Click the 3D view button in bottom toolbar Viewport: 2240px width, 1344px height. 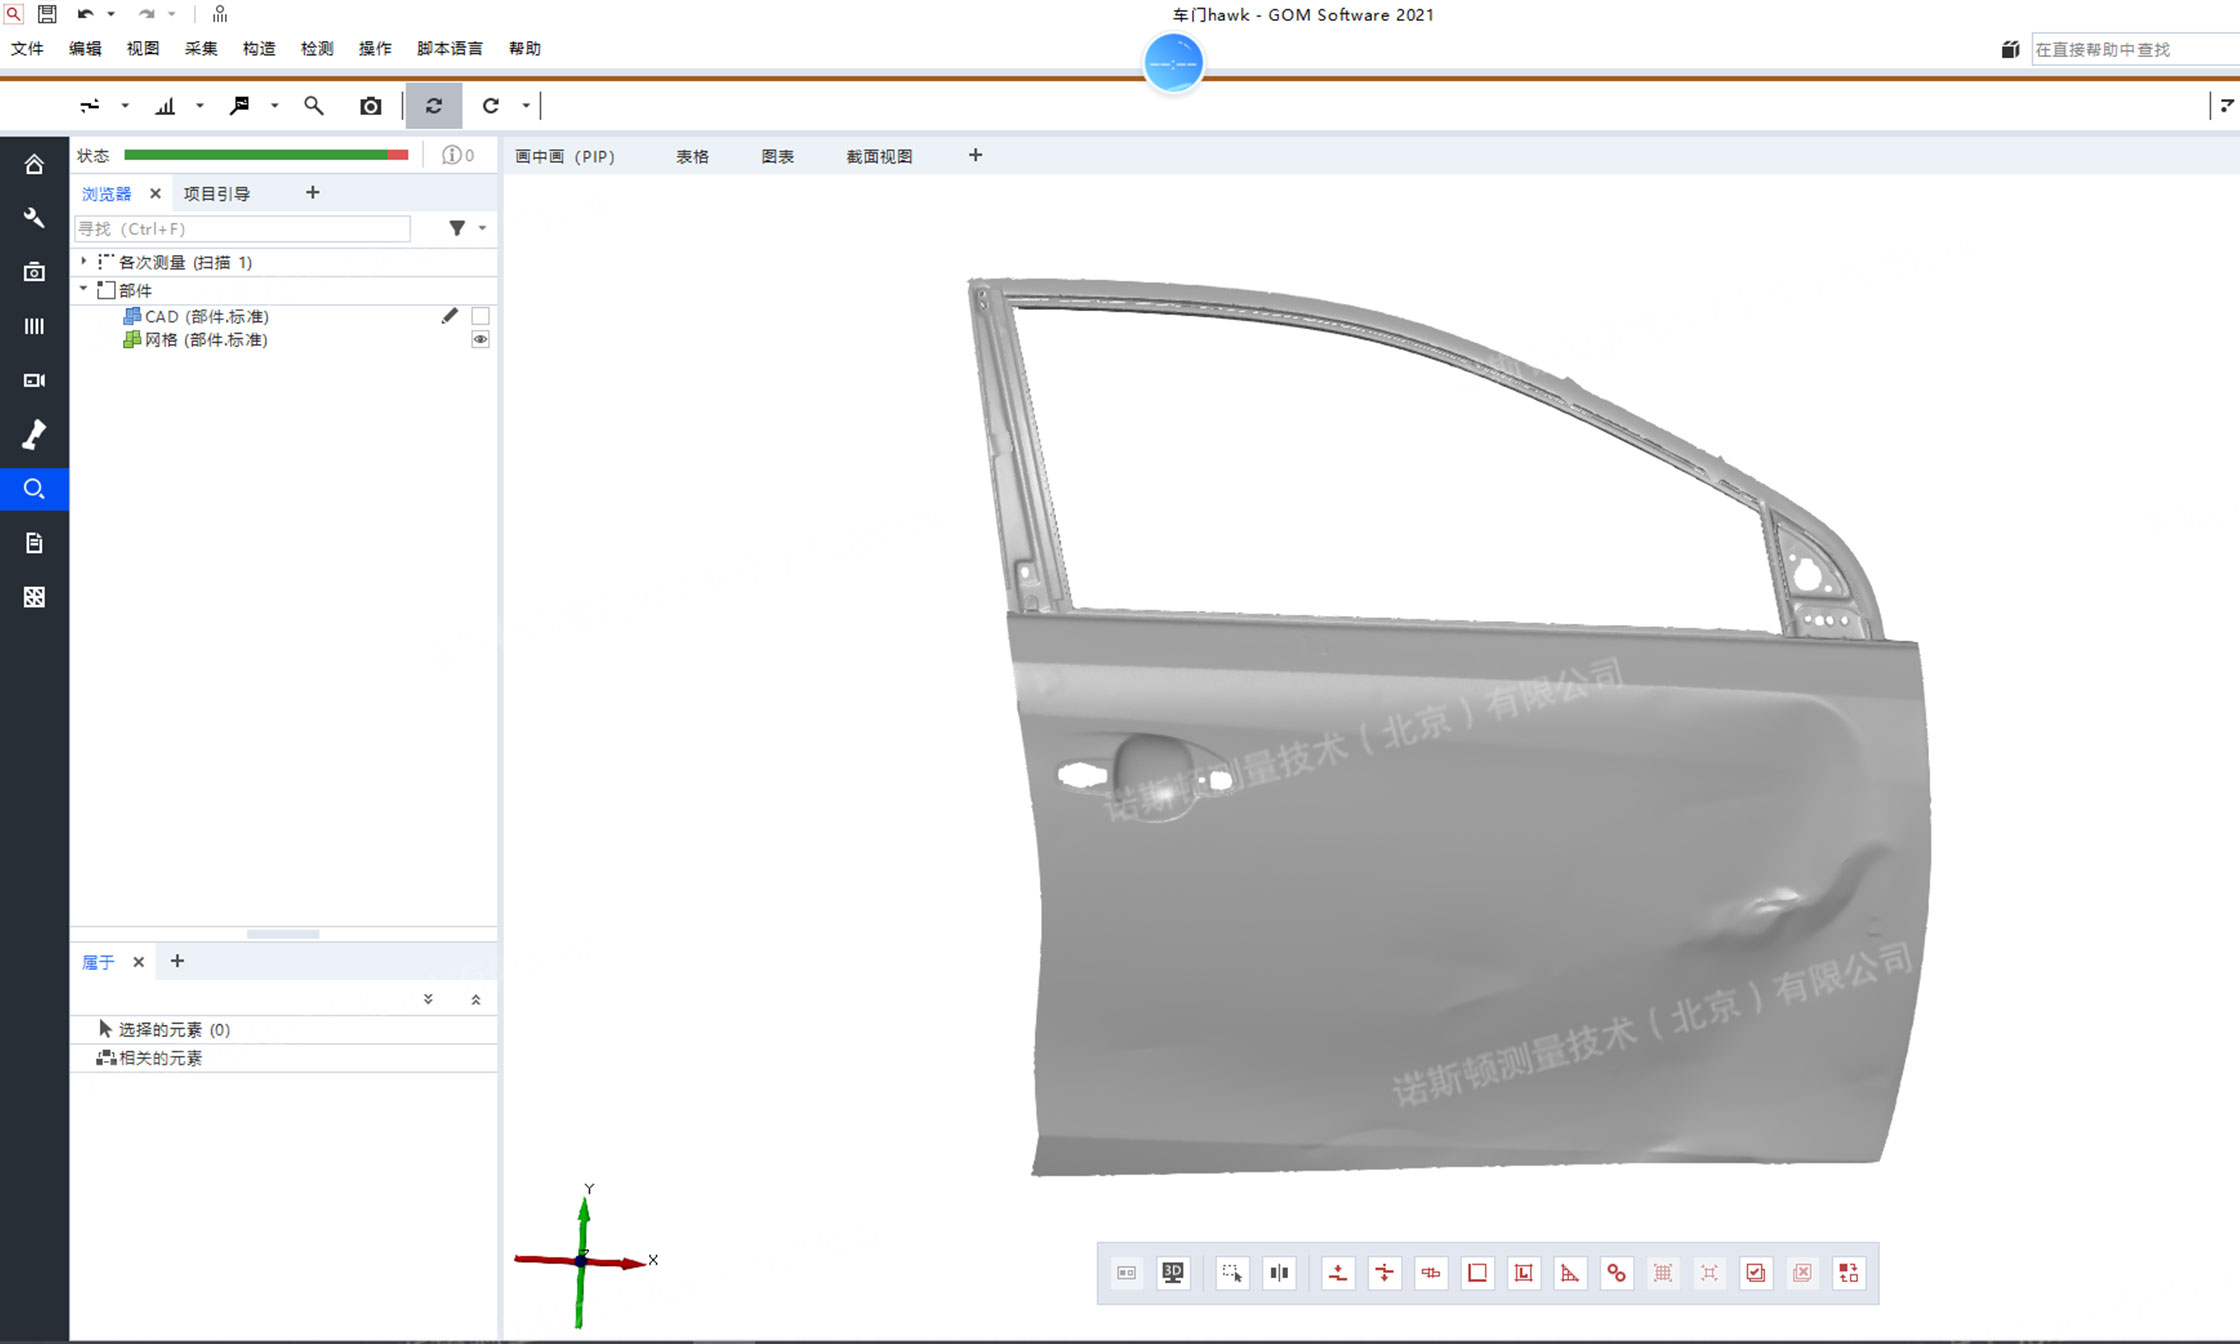click(1172, 1273)
